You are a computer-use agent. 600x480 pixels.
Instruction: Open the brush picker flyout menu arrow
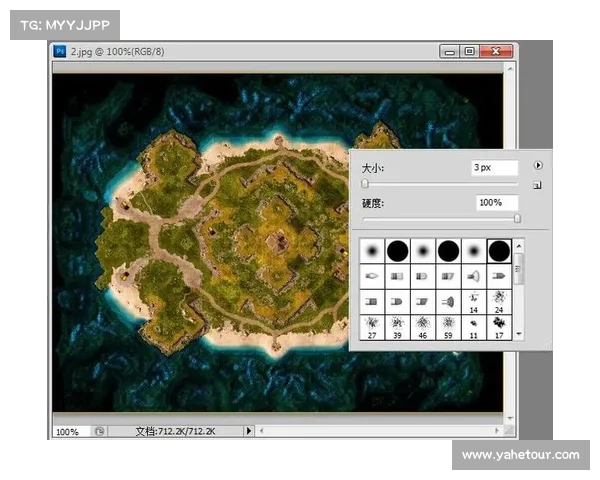538,165
